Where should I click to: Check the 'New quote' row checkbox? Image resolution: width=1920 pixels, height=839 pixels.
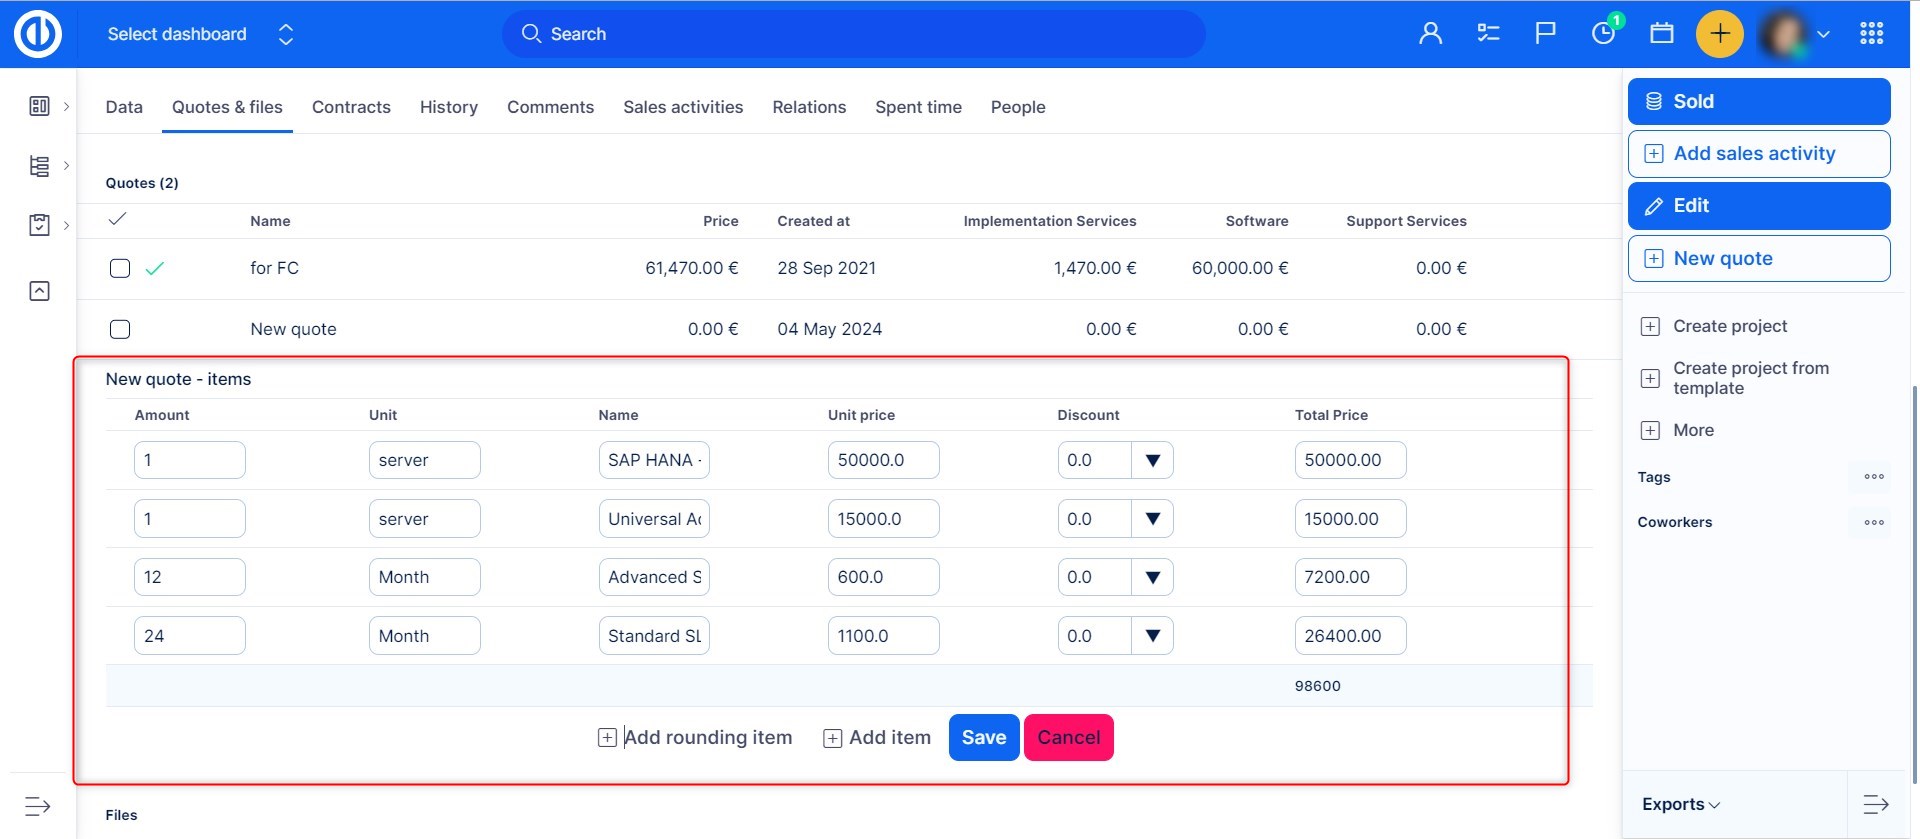coord(120,329)
